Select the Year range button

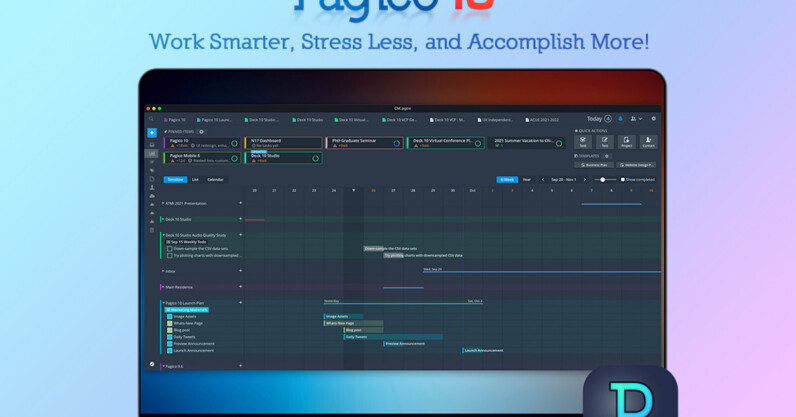pos(526,180)
